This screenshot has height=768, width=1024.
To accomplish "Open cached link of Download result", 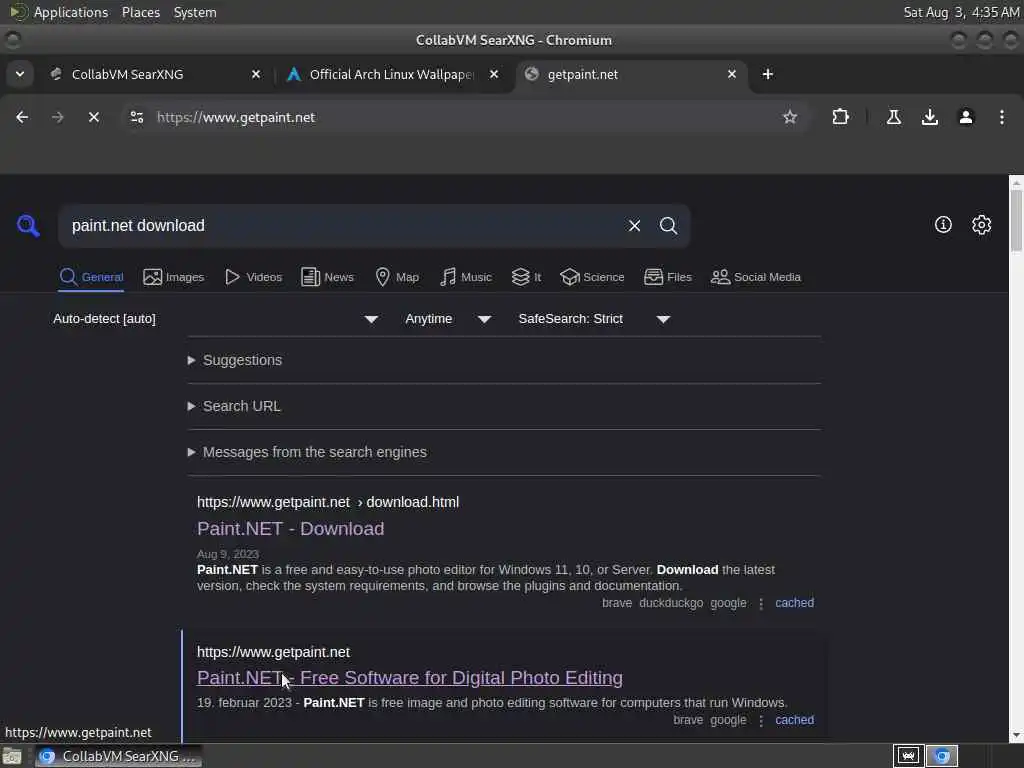I will [x=794, y=603].
